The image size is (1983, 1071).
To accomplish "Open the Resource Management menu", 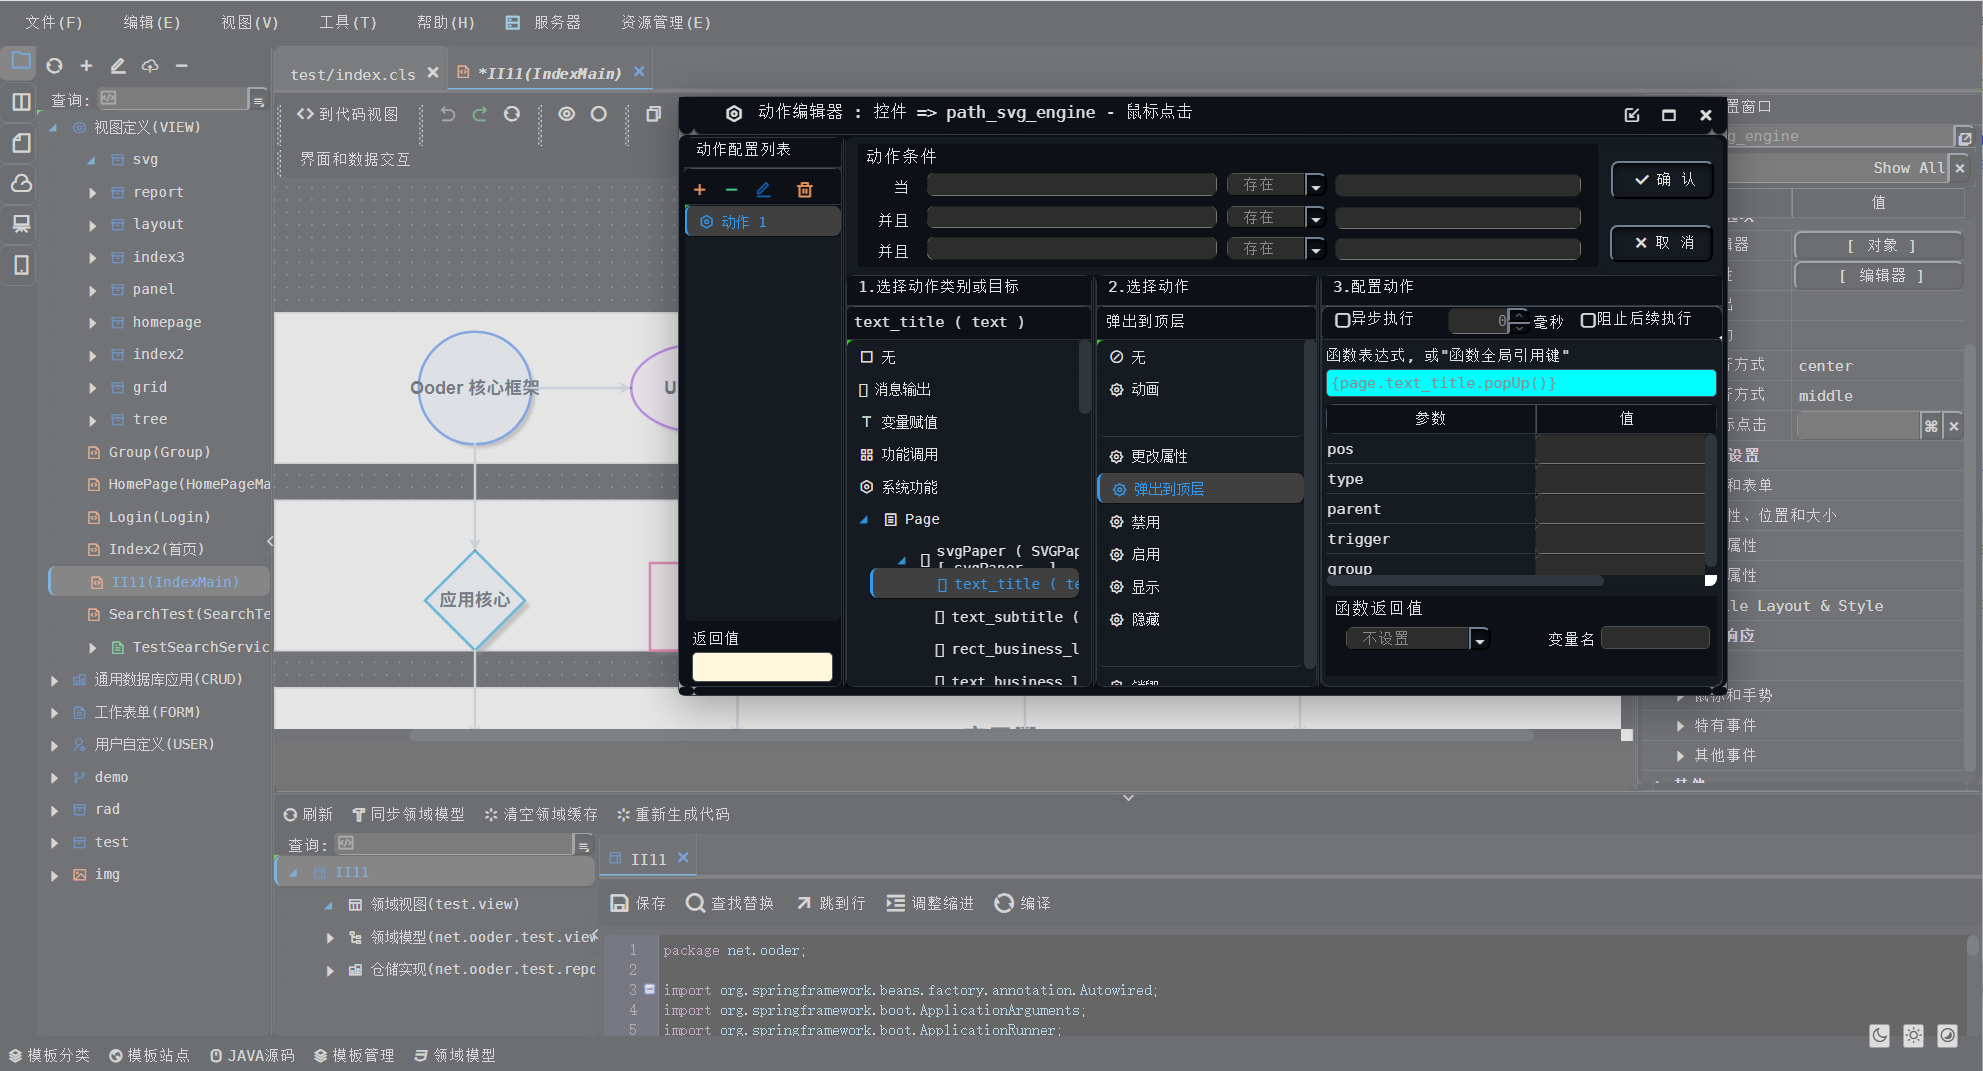I will 665,22.
